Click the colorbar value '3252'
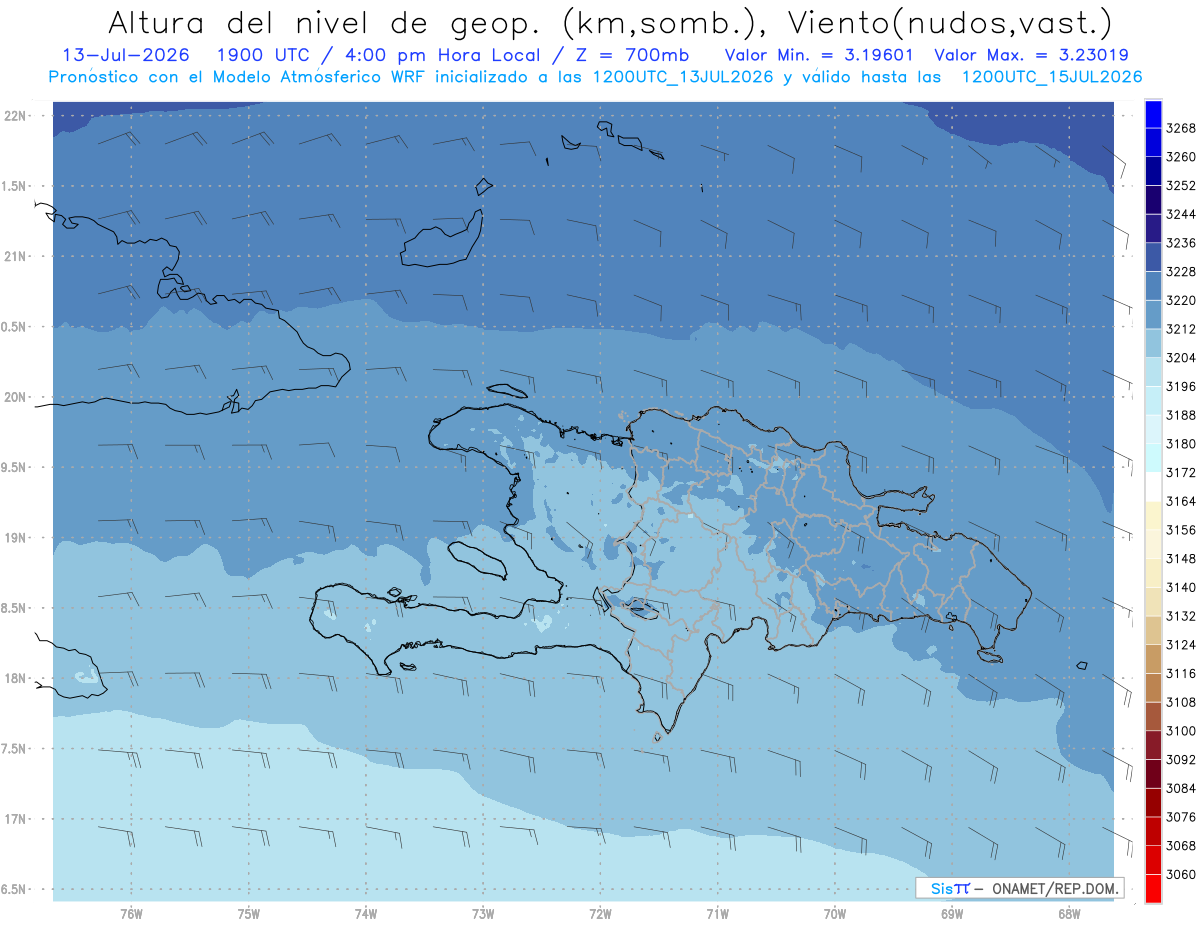The image size is (1200, 927). [x=1181, y=186]
